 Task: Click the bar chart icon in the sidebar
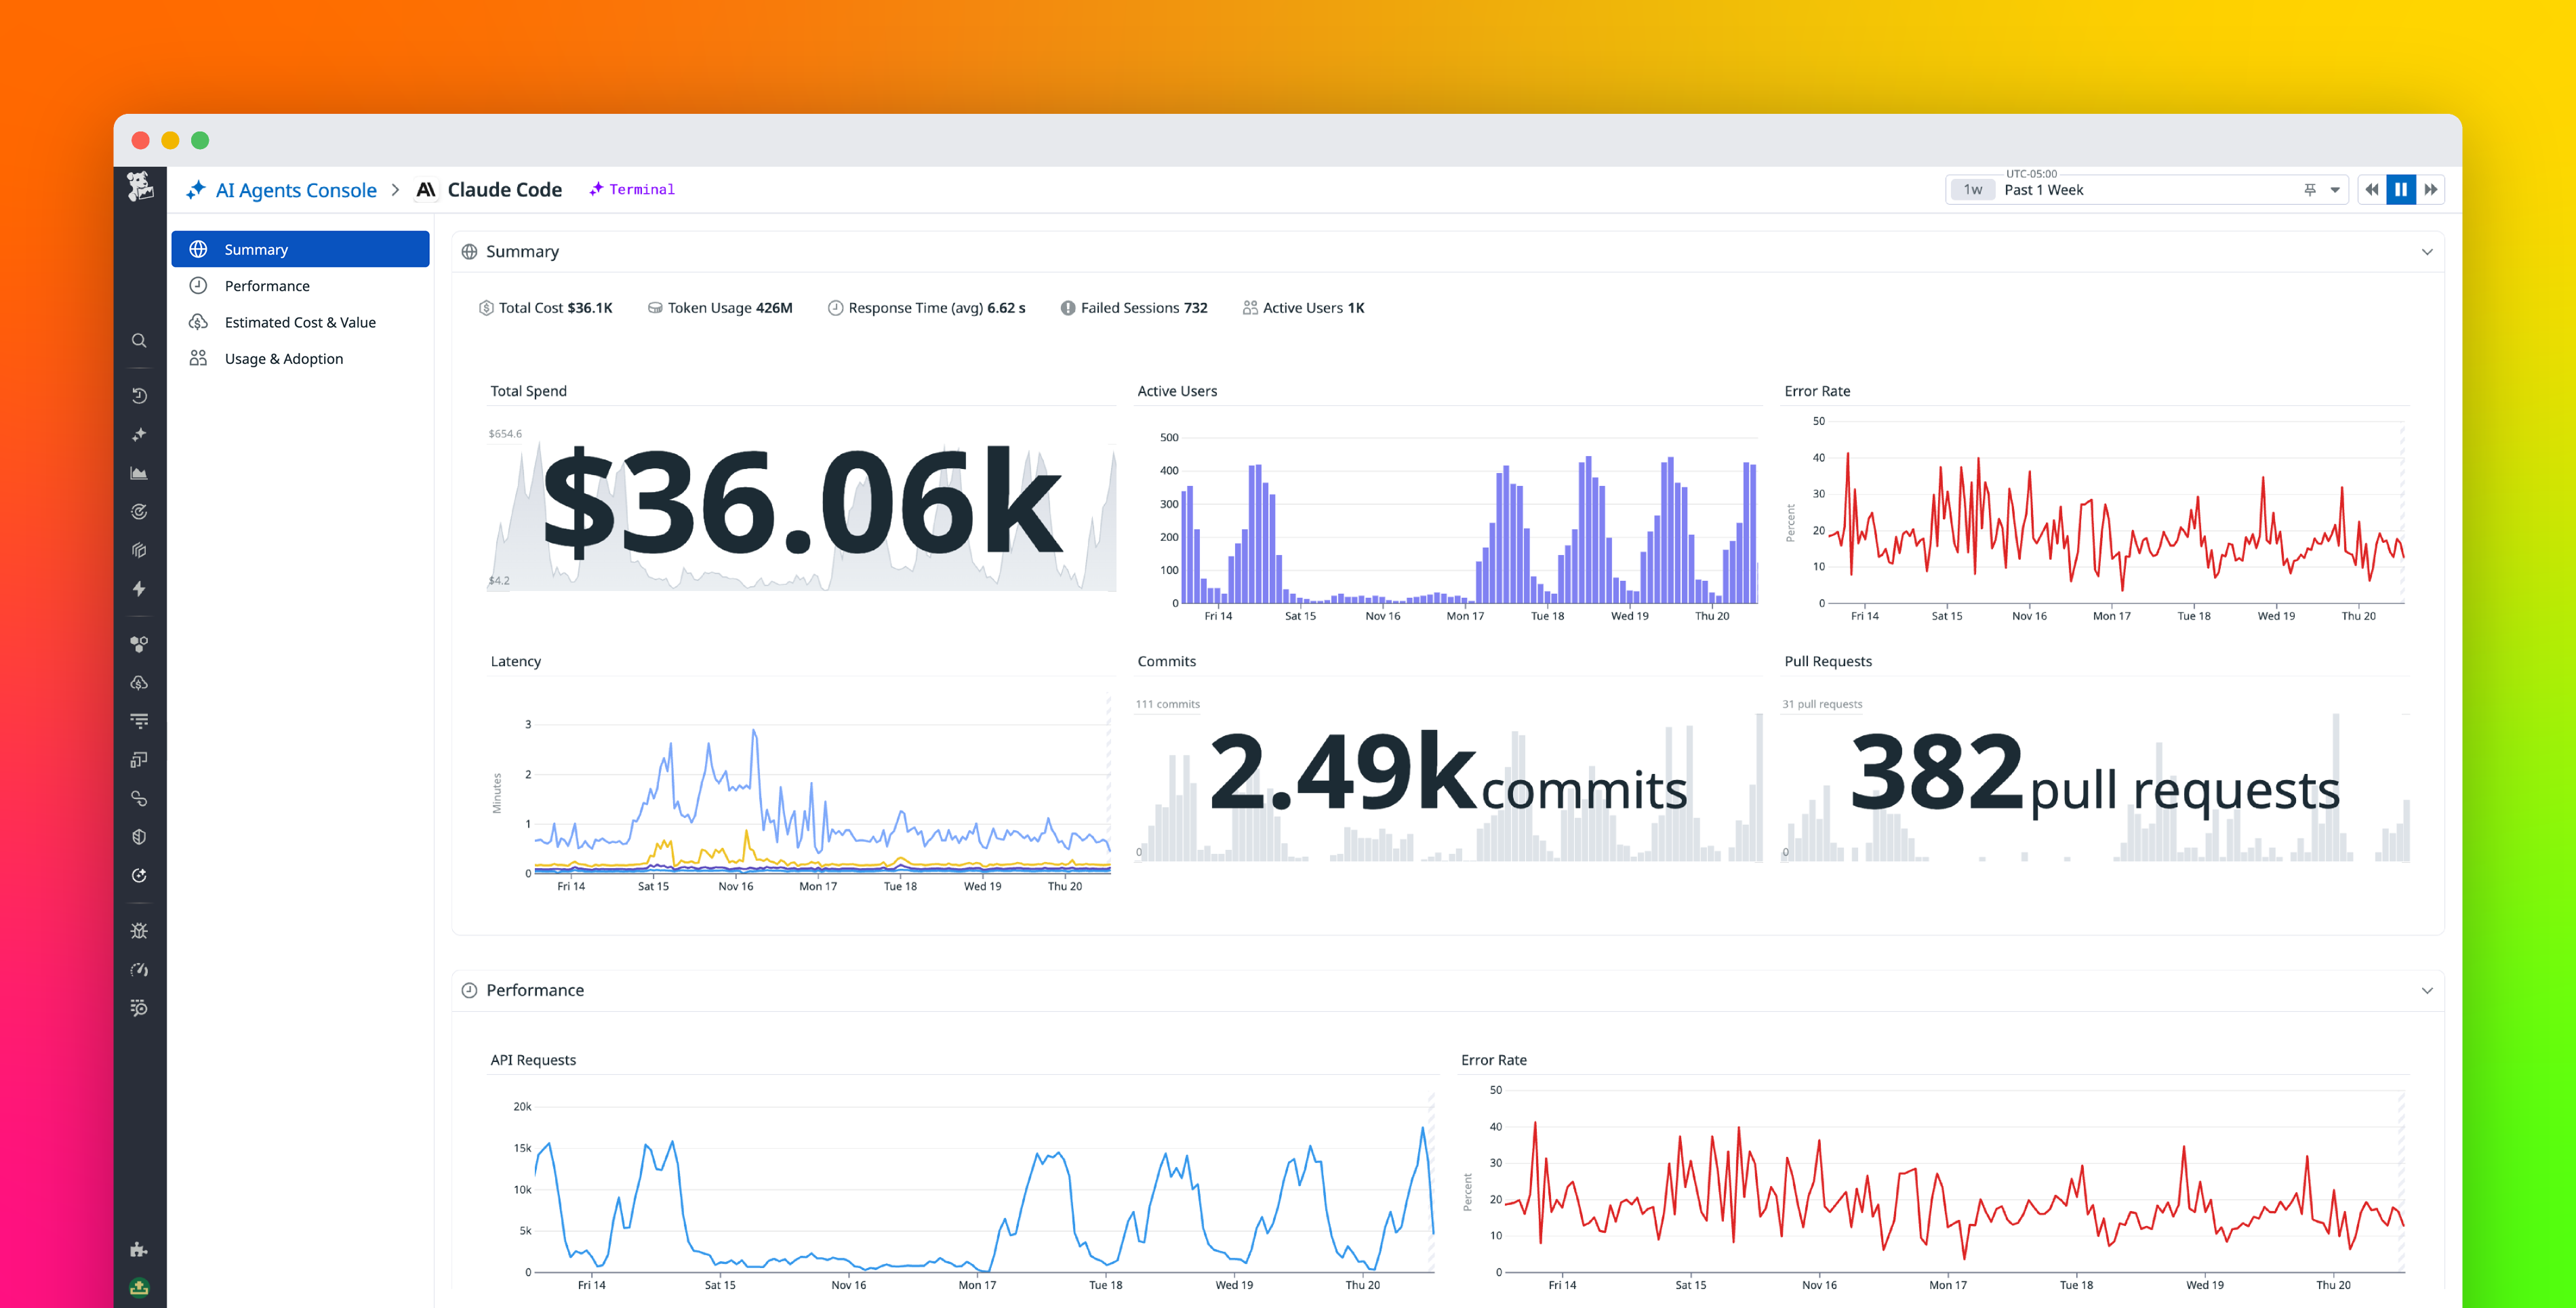140,473
